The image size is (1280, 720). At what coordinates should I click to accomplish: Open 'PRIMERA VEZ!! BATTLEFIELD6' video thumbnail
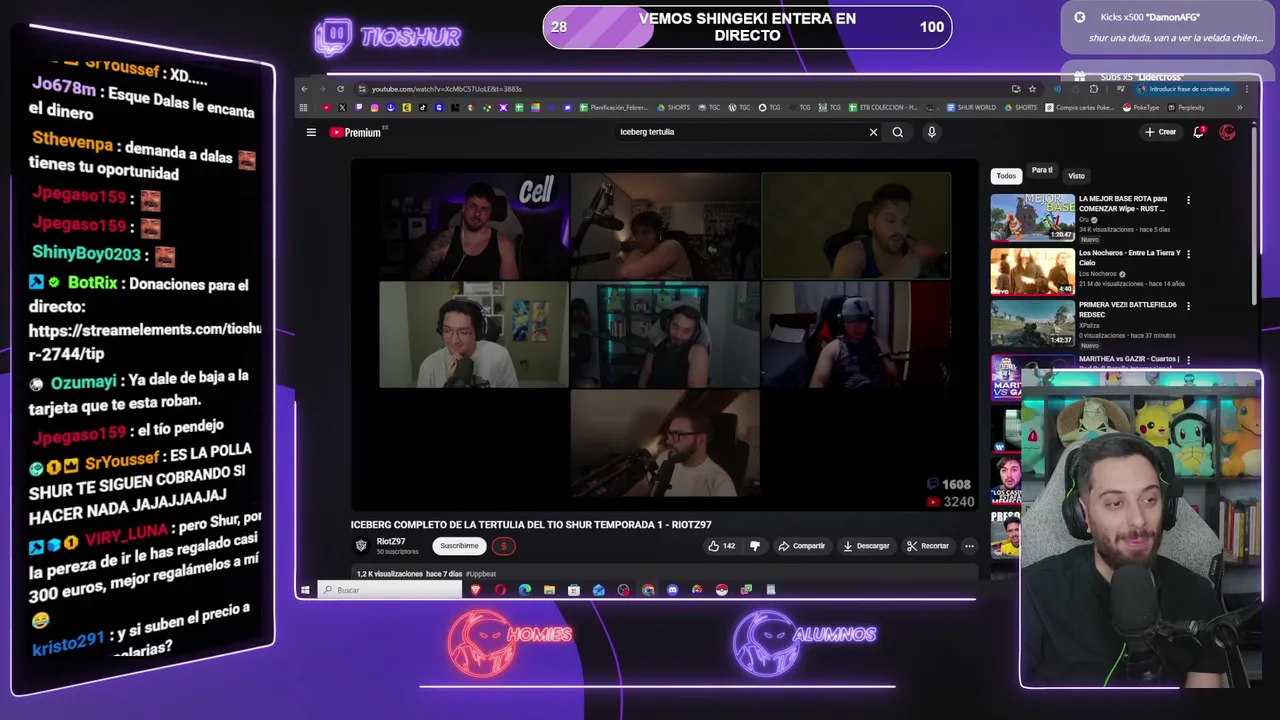(x=1032, y=323)
